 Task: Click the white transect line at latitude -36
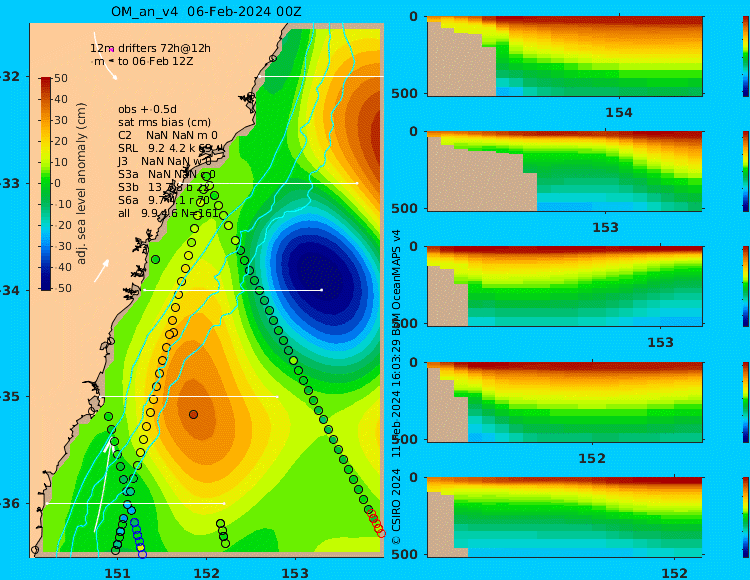pos(135,503)
